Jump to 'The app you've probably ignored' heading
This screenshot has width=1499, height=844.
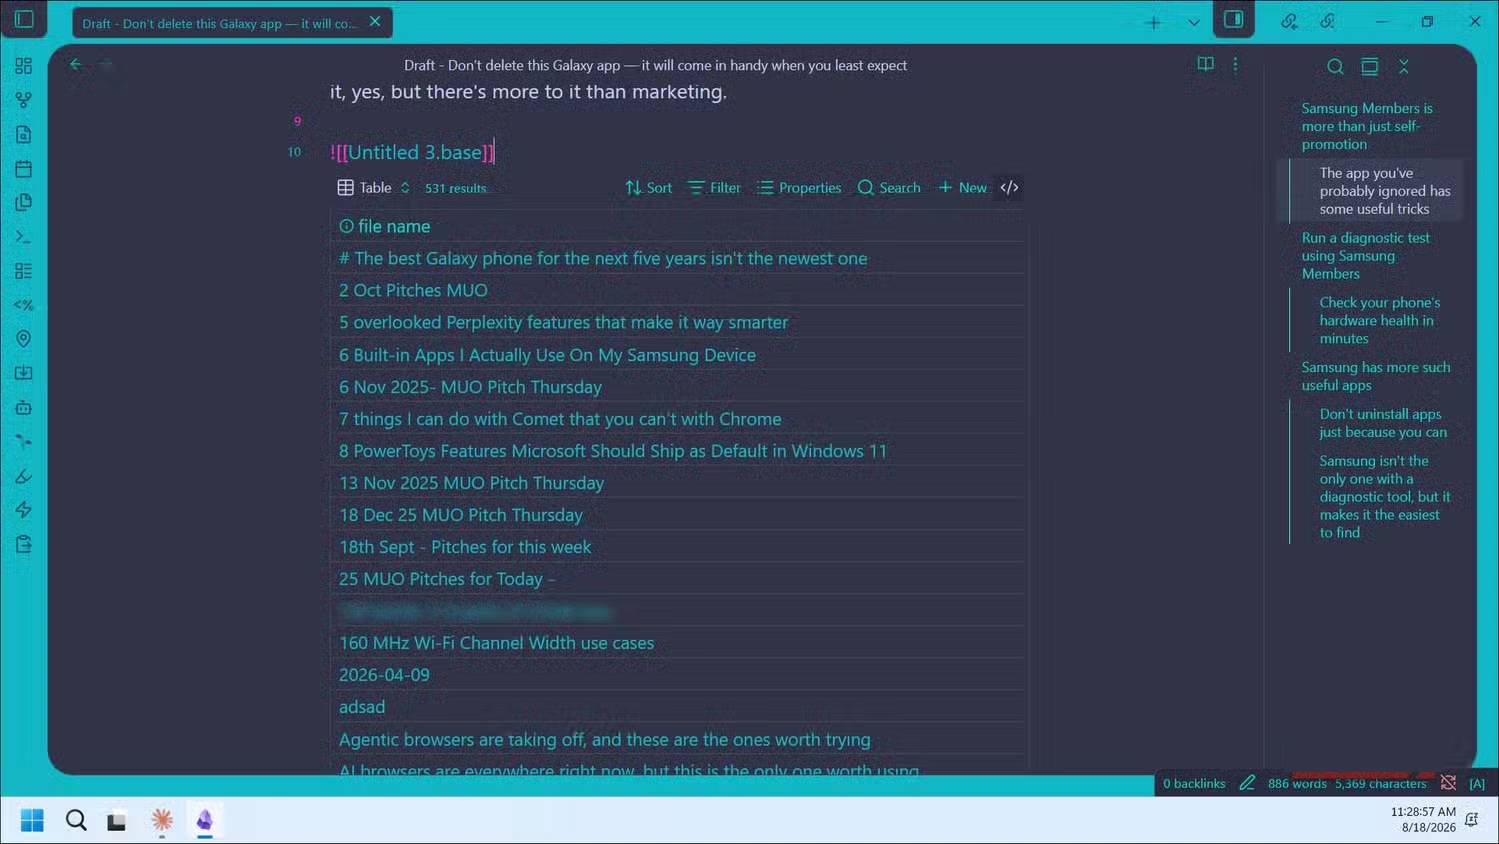pos(1384,191)
